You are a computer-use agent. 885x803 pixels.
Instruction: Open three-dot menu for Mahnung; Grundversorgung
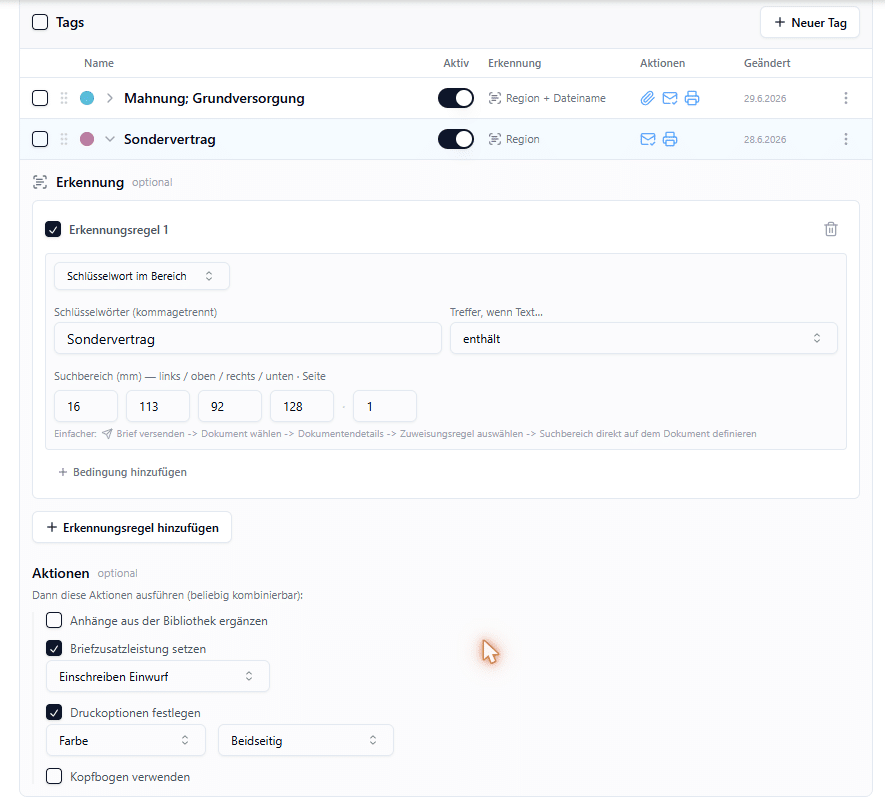tap(845, 98)
